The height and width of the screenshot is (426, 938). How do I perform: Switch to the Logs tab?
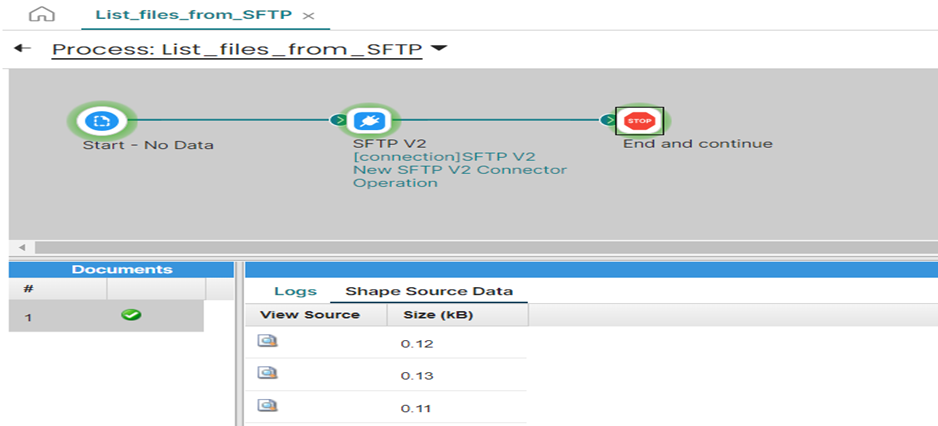coord(295,291)
